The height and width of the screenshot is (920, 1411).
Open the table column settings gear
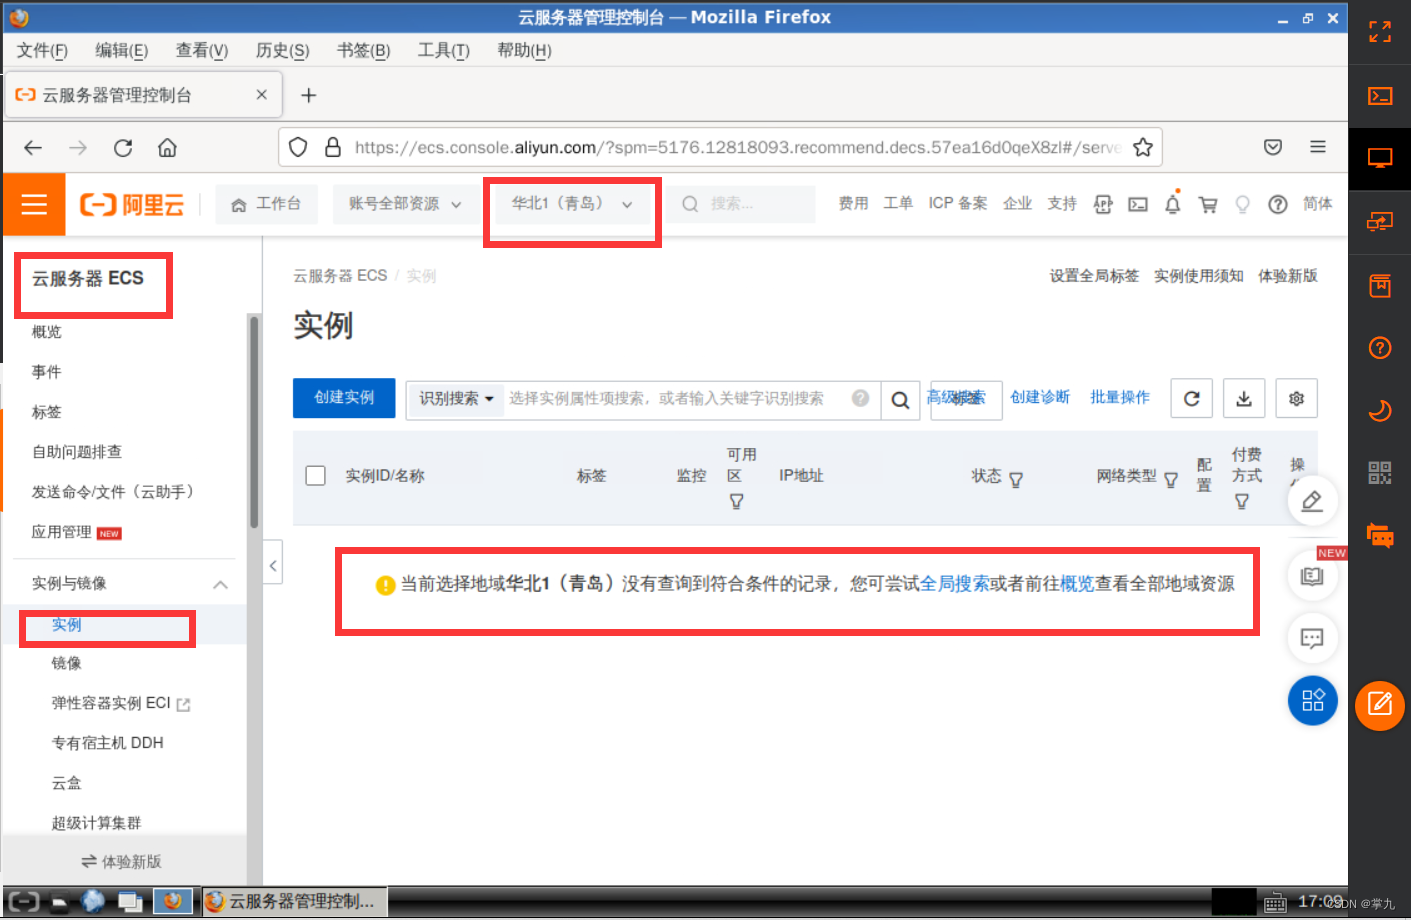tap(1297, 398)
